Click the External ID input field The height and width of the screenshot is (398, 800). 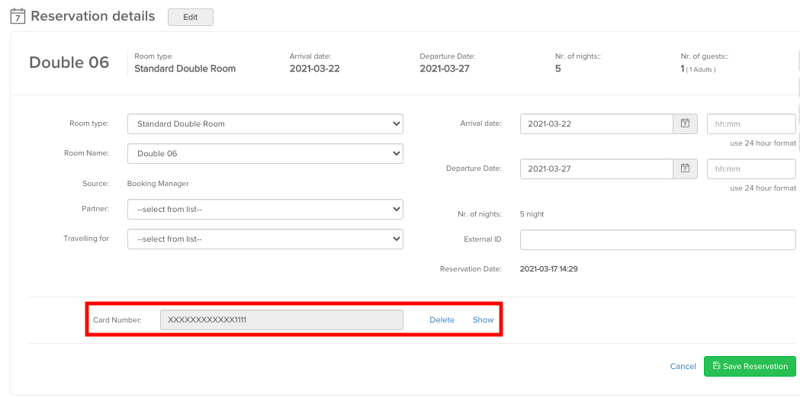[658, 239]
